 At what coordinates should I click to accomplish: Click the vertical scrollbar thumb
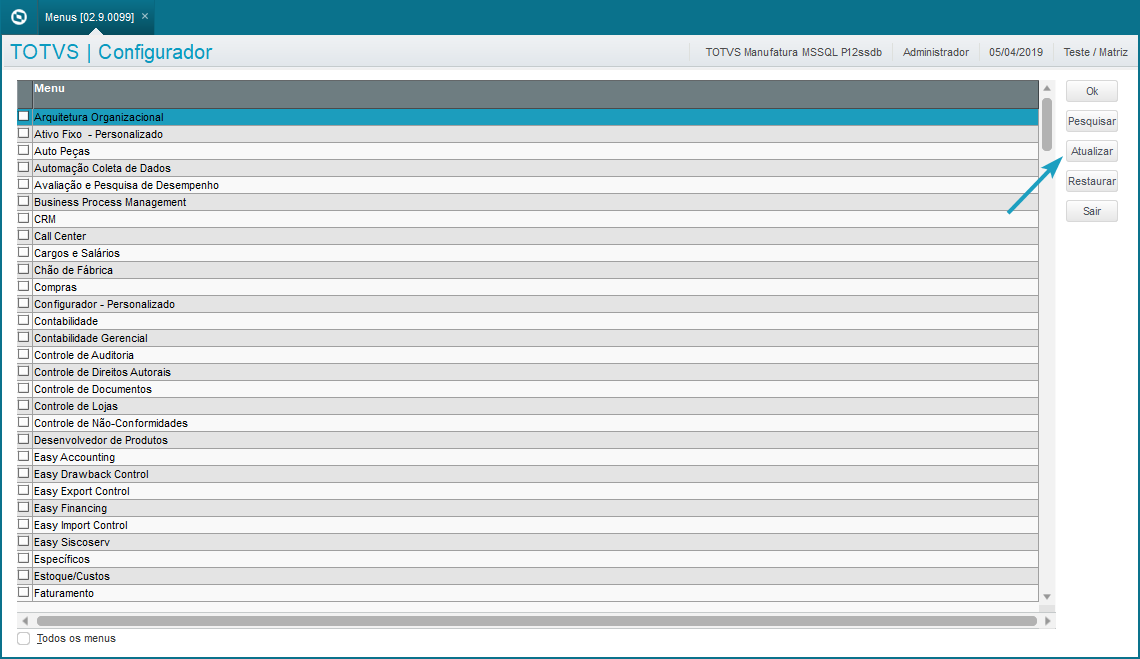[1047, 124]
